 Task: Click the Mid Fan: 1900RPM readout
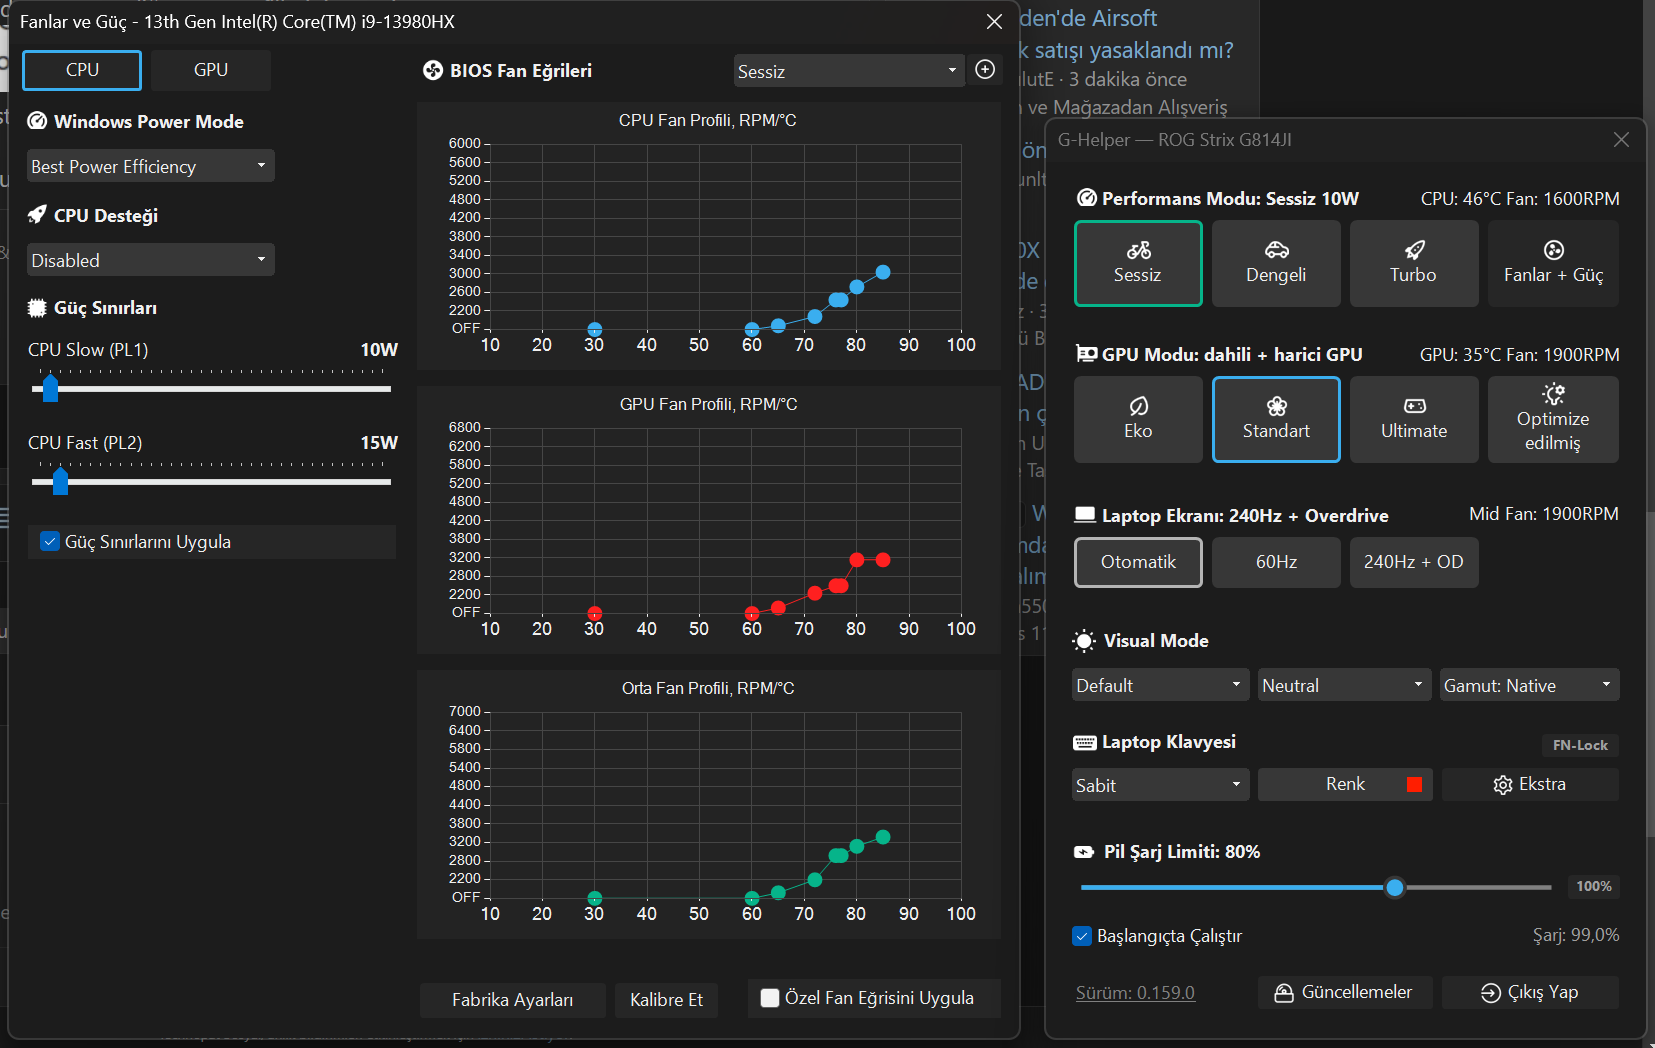coord(1544,514)
